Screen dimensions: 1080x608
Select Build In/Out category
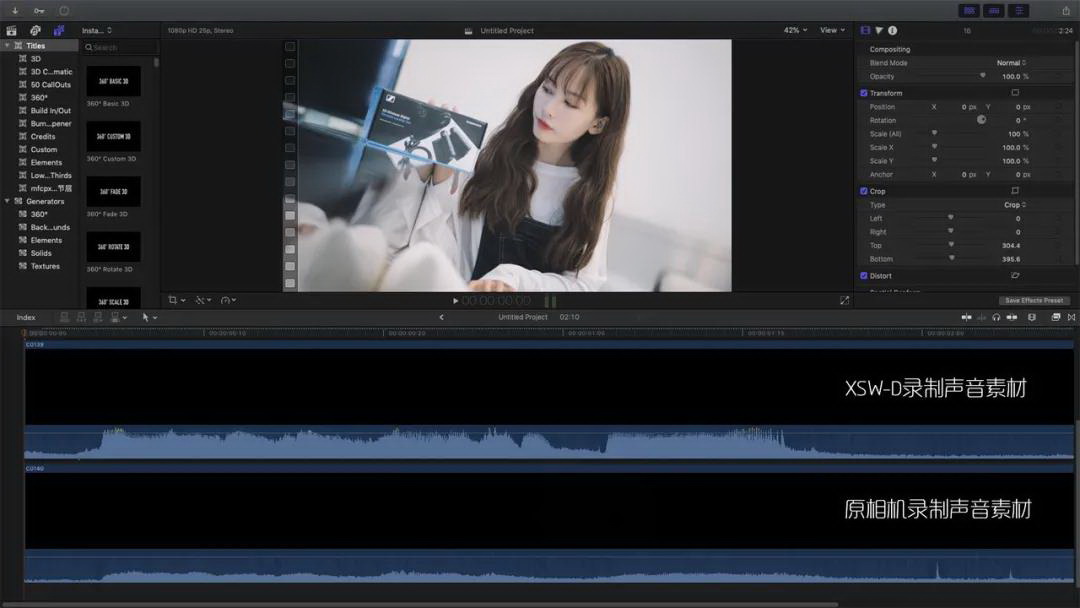[50, 110]
